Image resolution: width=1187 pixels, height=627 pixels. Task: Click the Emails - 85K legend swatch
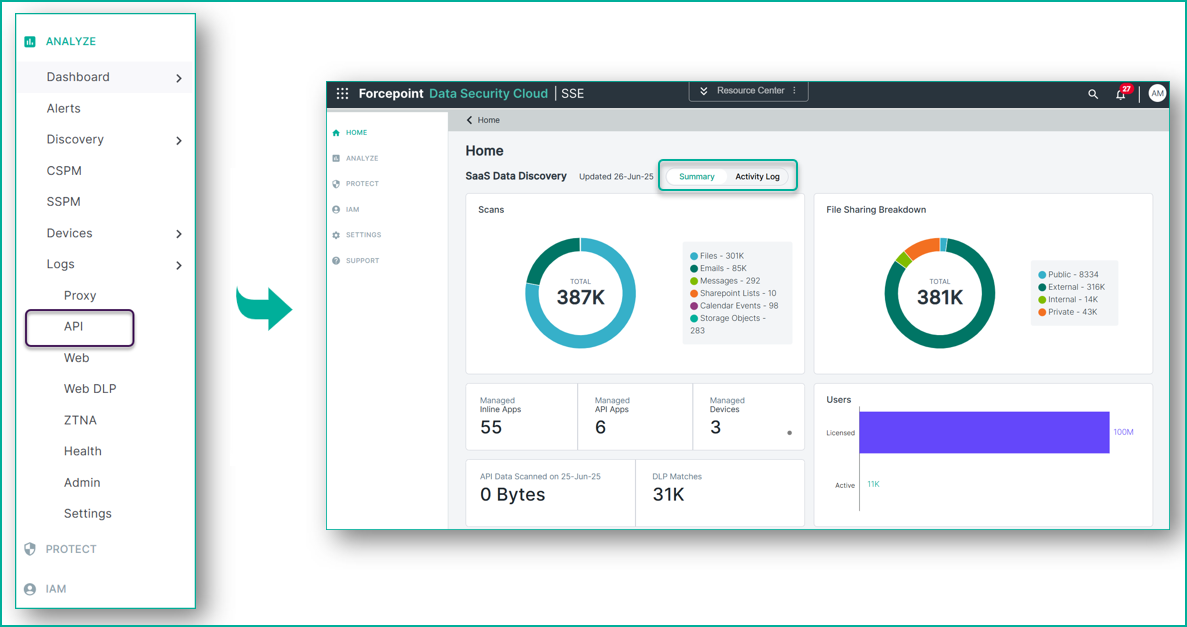[693, 268]
